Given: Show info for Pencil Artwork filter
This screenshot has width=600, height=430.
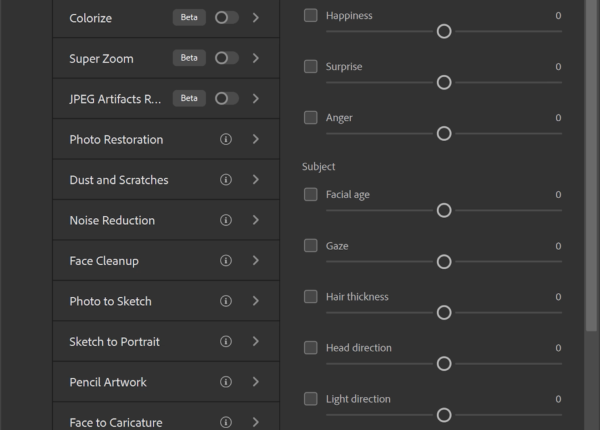Looking at the screenshot, I should [226, 382].
